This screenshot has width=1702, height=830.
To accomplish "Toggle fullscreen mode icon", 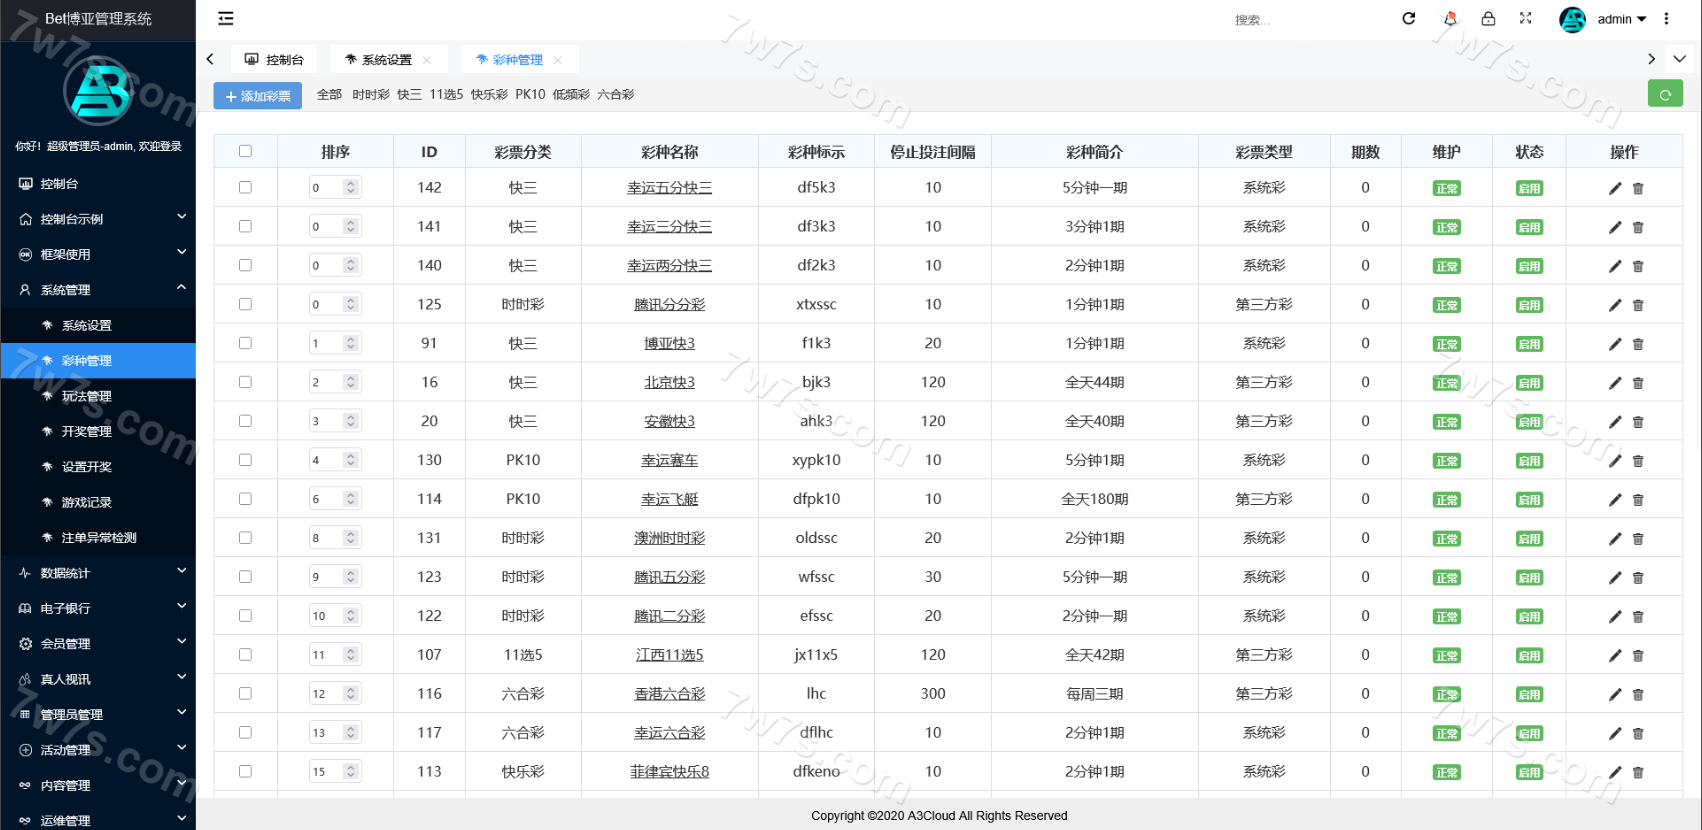I will (x=1525, y=18).
